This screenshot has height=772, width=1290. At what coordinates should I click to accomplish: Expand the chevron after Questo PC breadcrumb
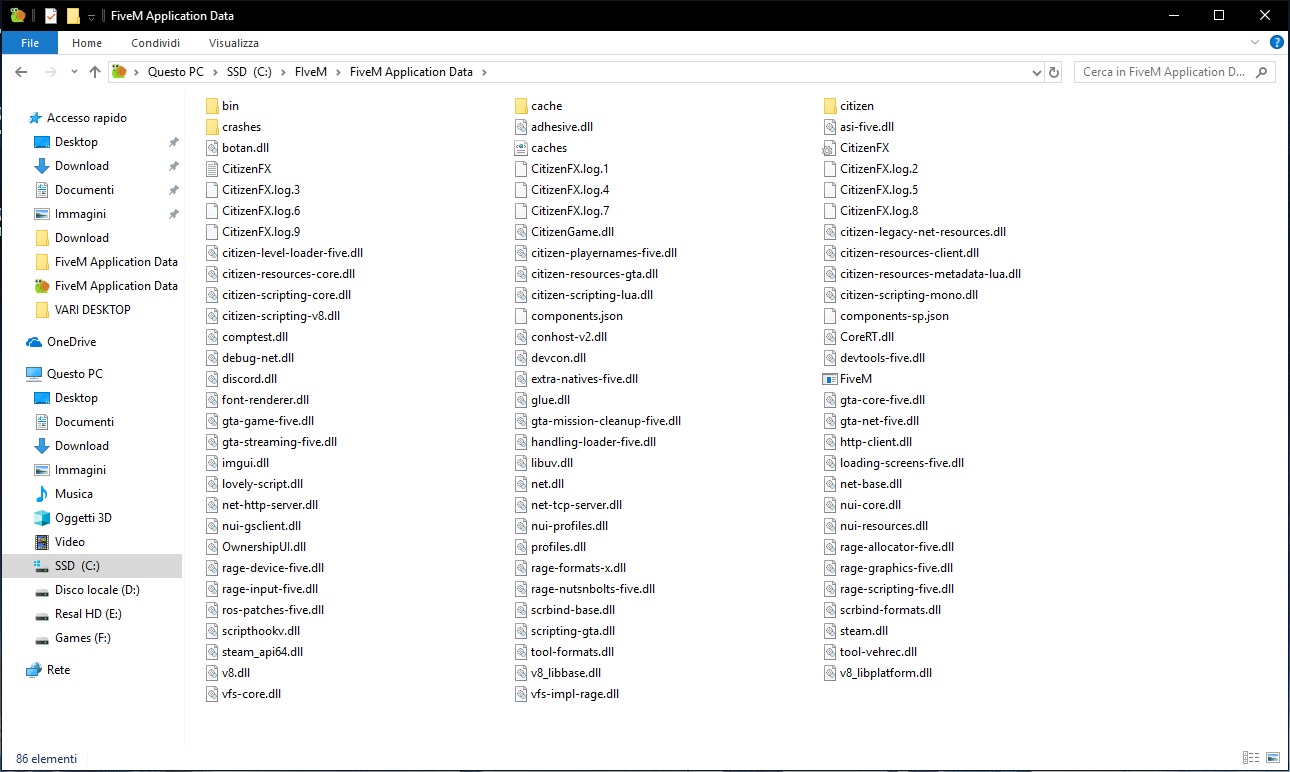click(214, 72)
